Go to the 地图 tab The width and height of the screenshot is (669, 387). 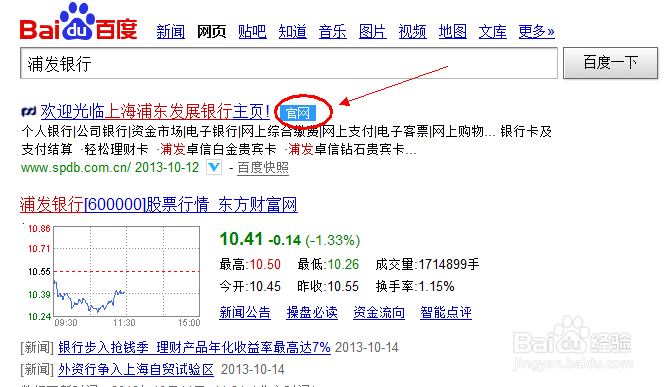tap(453, 32)
